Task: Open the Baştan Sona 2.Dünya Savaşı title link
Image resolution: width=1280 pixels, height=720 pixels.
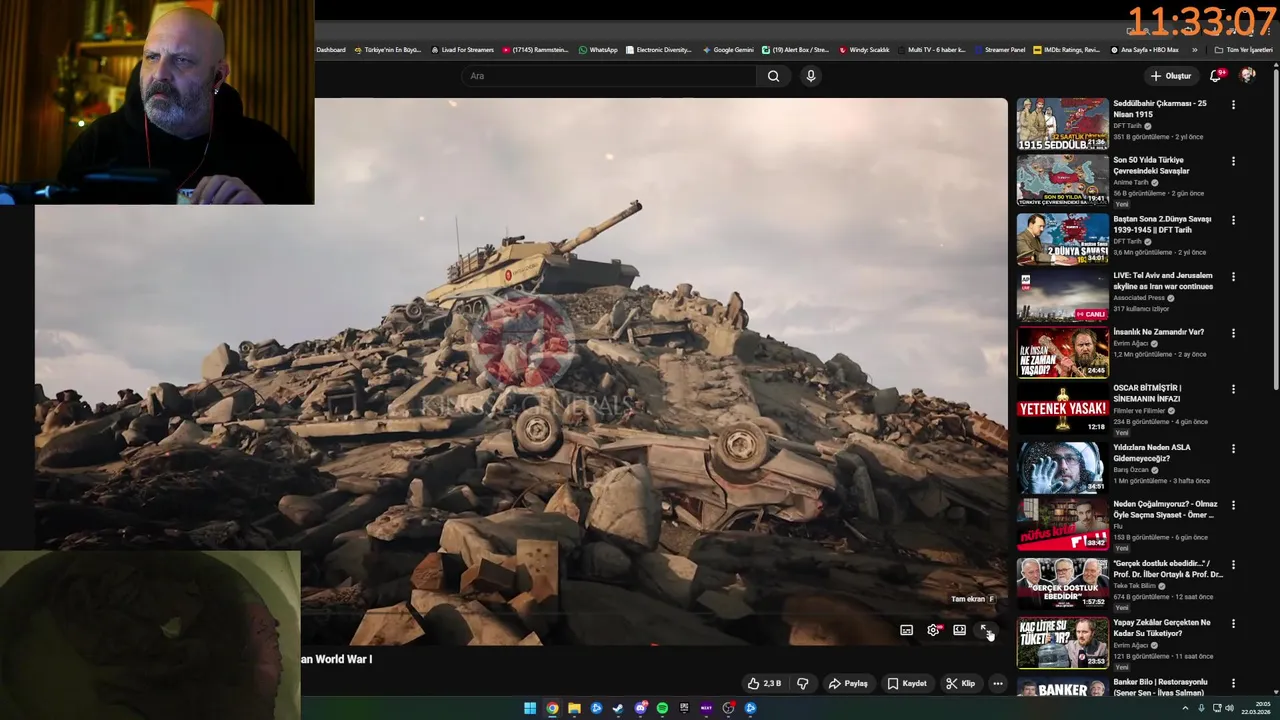Action: click(x=1162, y=224)
